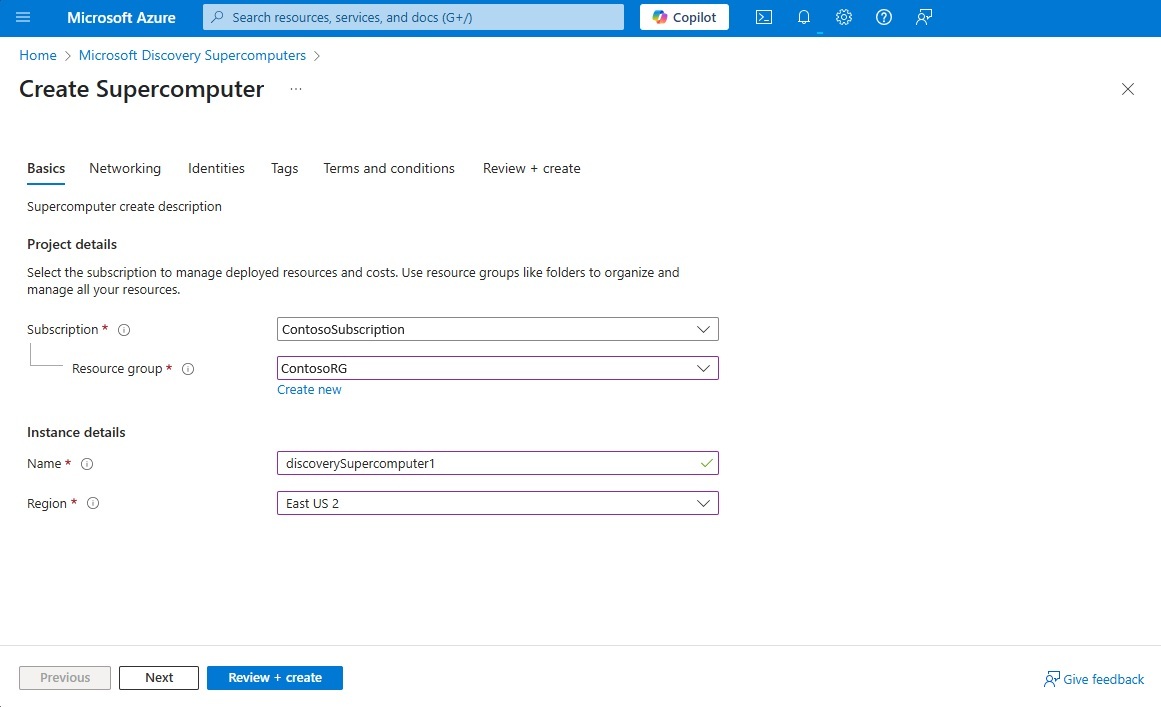Screen dimensions: 1161x707
Task: Show info tooltip for Region
Action: tap(93, 503)
